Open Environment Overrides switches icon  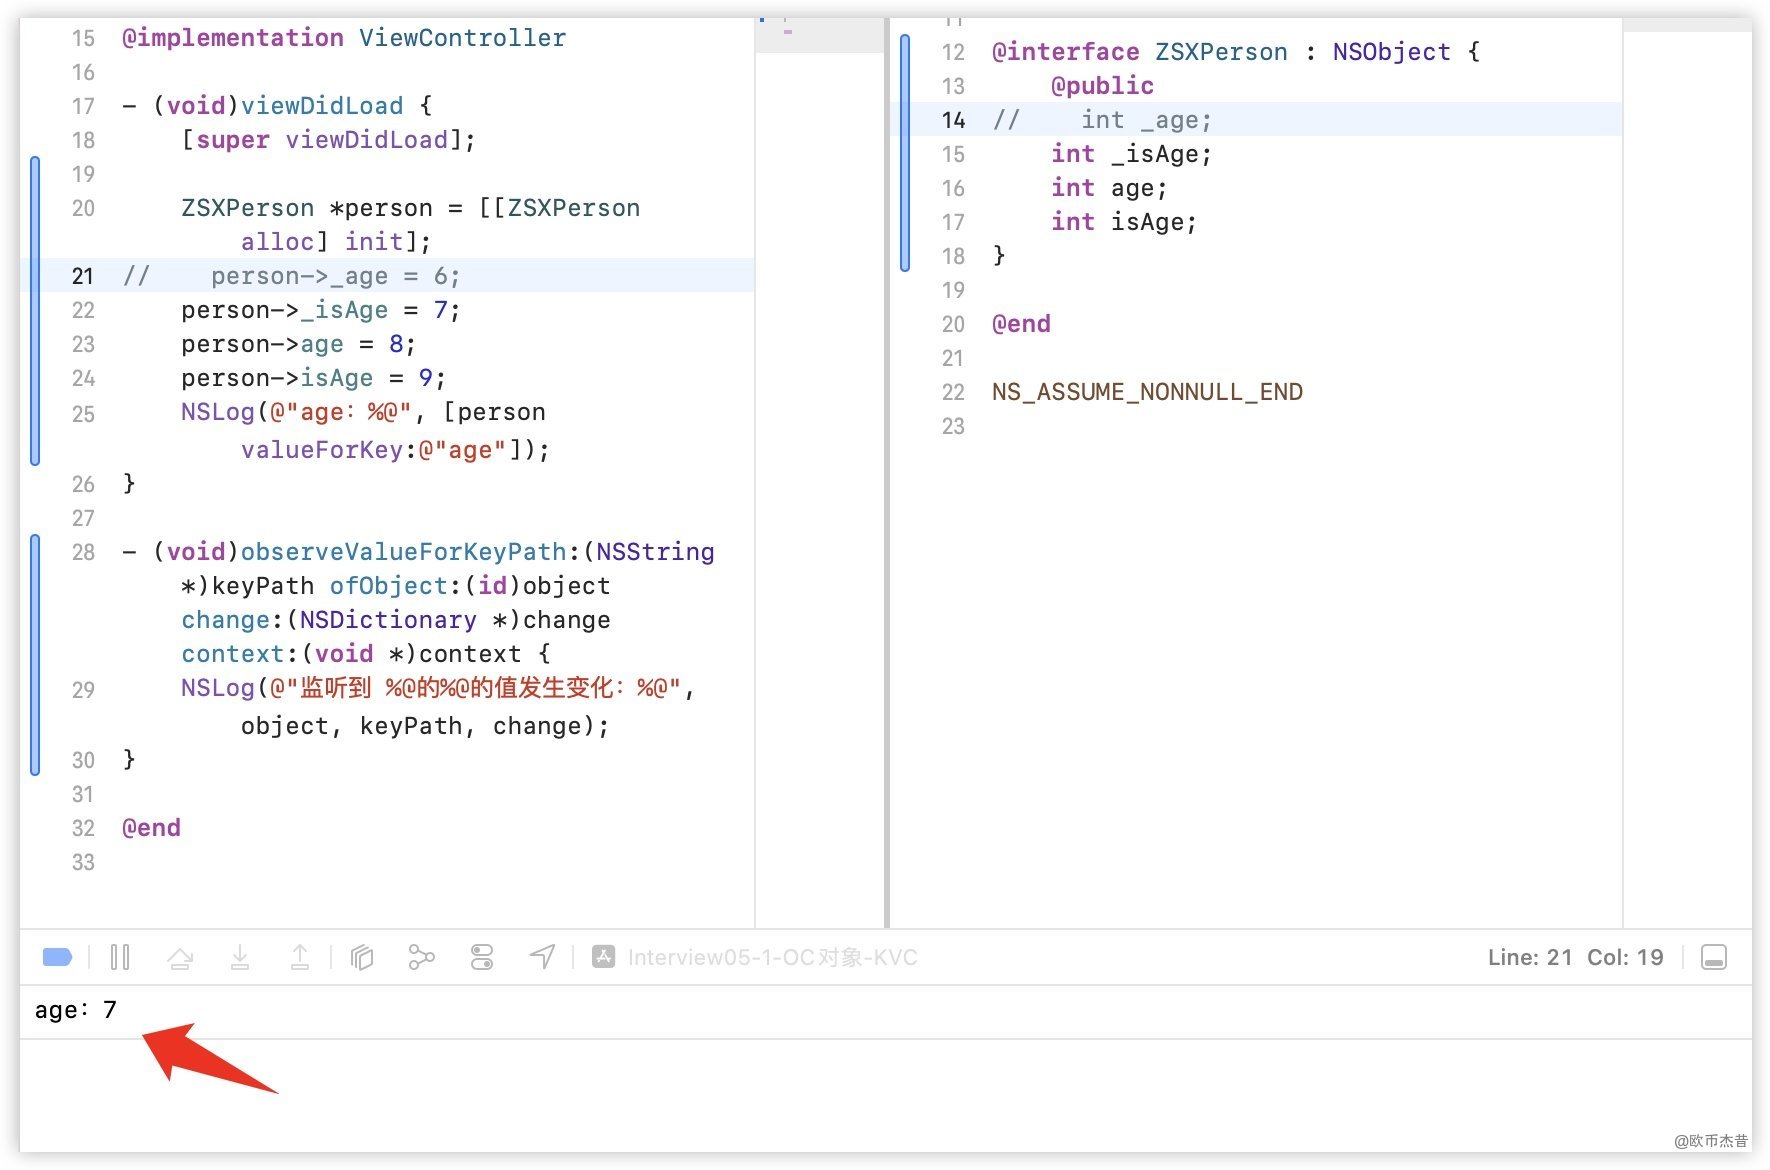coord(482,957)
